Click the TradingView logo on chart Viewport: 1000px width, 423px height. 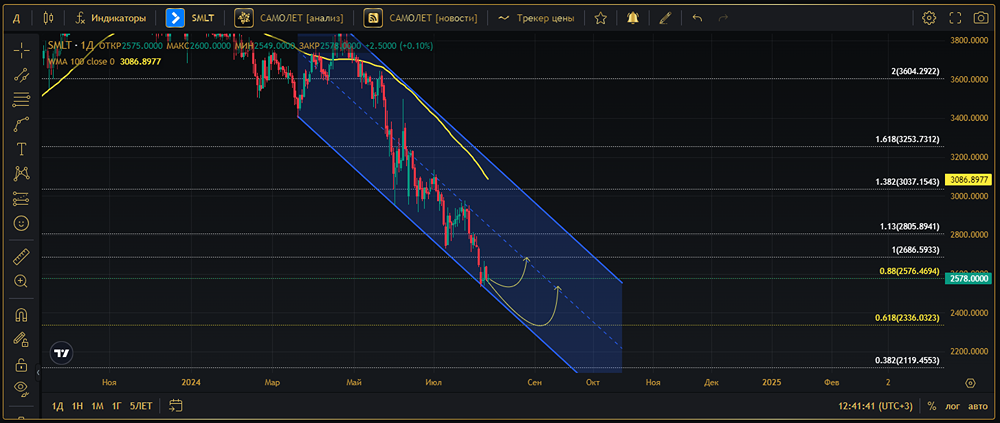point(62,353)
